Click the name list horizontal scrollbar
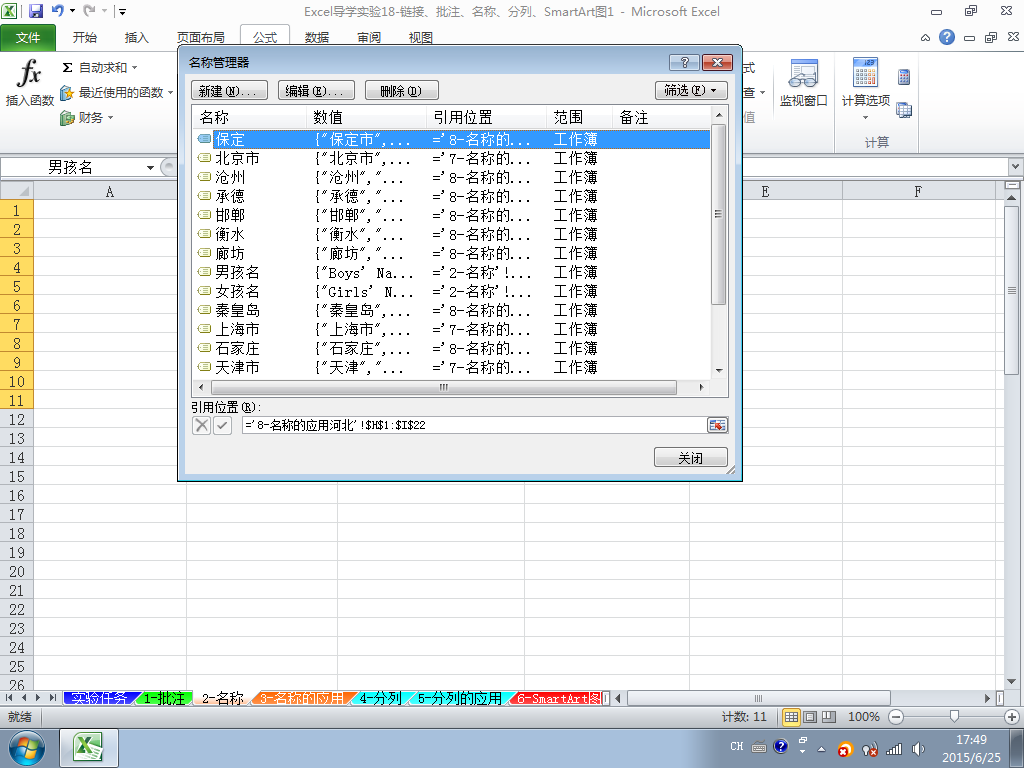The height and width of the screenshot is (768, 1024). [443, 387]
